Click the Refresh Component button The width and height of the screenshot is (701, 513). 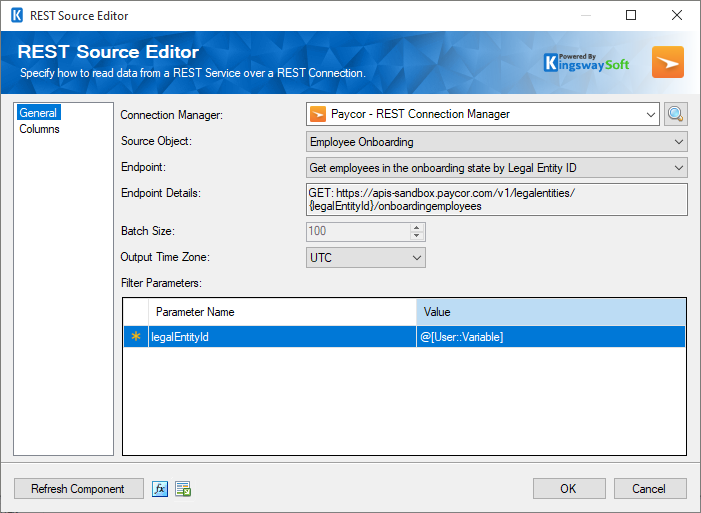(79, 489)
